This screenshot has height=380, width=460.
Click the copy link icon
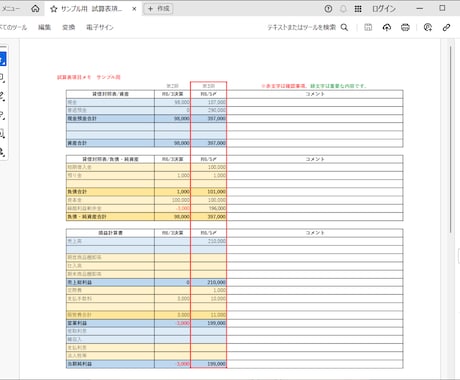point(446,27)
